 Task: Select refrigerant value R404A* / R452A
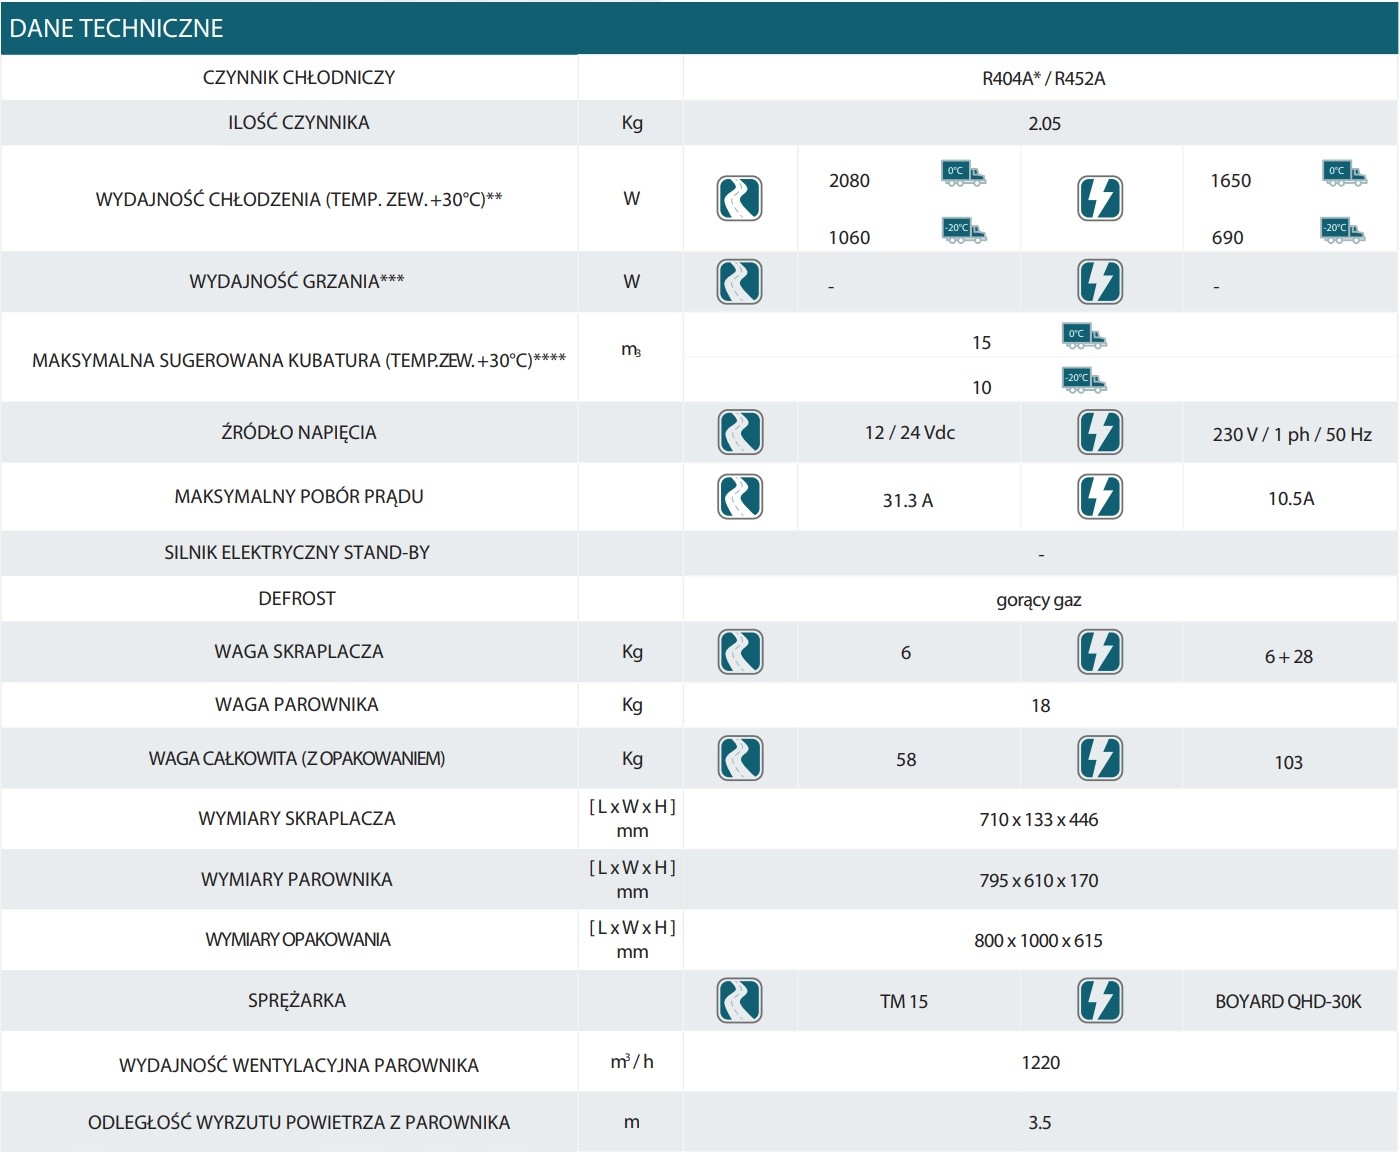(x=1044, y=79)
